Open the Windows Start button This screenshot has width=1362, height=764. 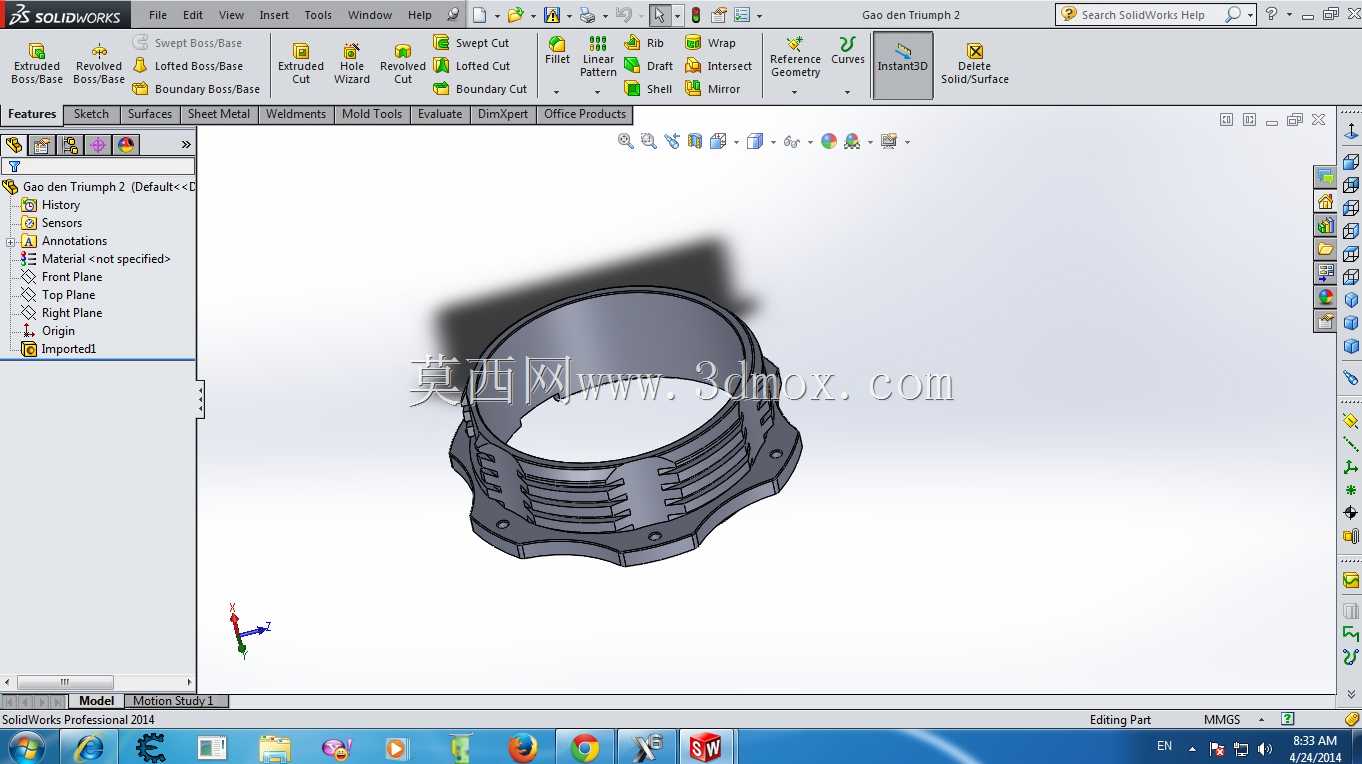click(x=25, y=747)
